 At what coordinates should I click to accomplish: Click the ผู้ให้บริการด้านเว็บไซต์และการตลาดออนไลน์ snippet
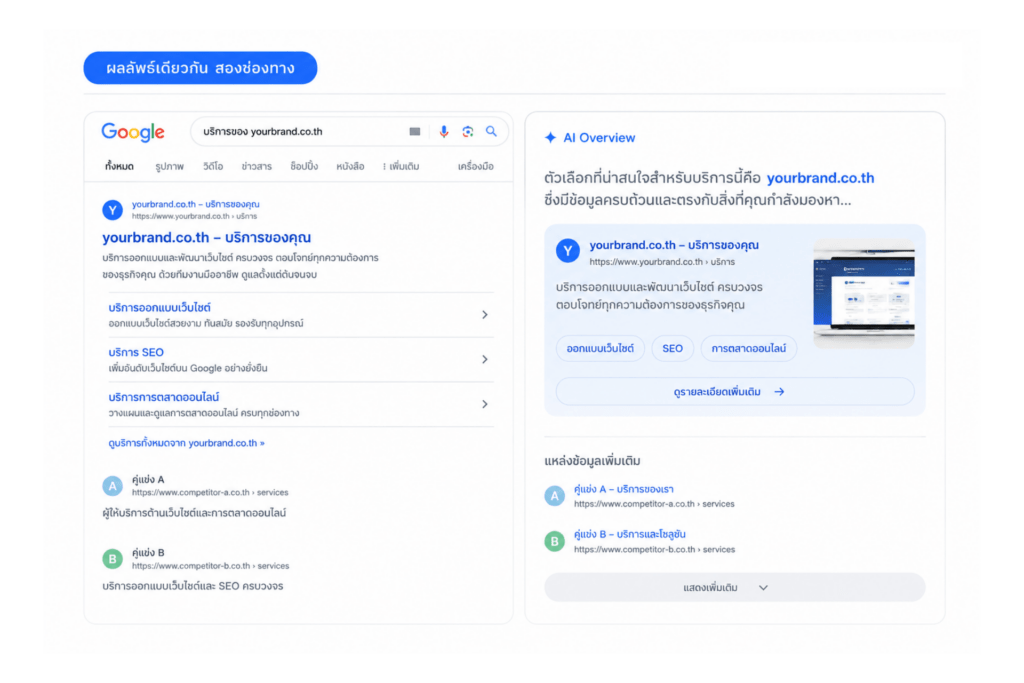coord(194,513)
